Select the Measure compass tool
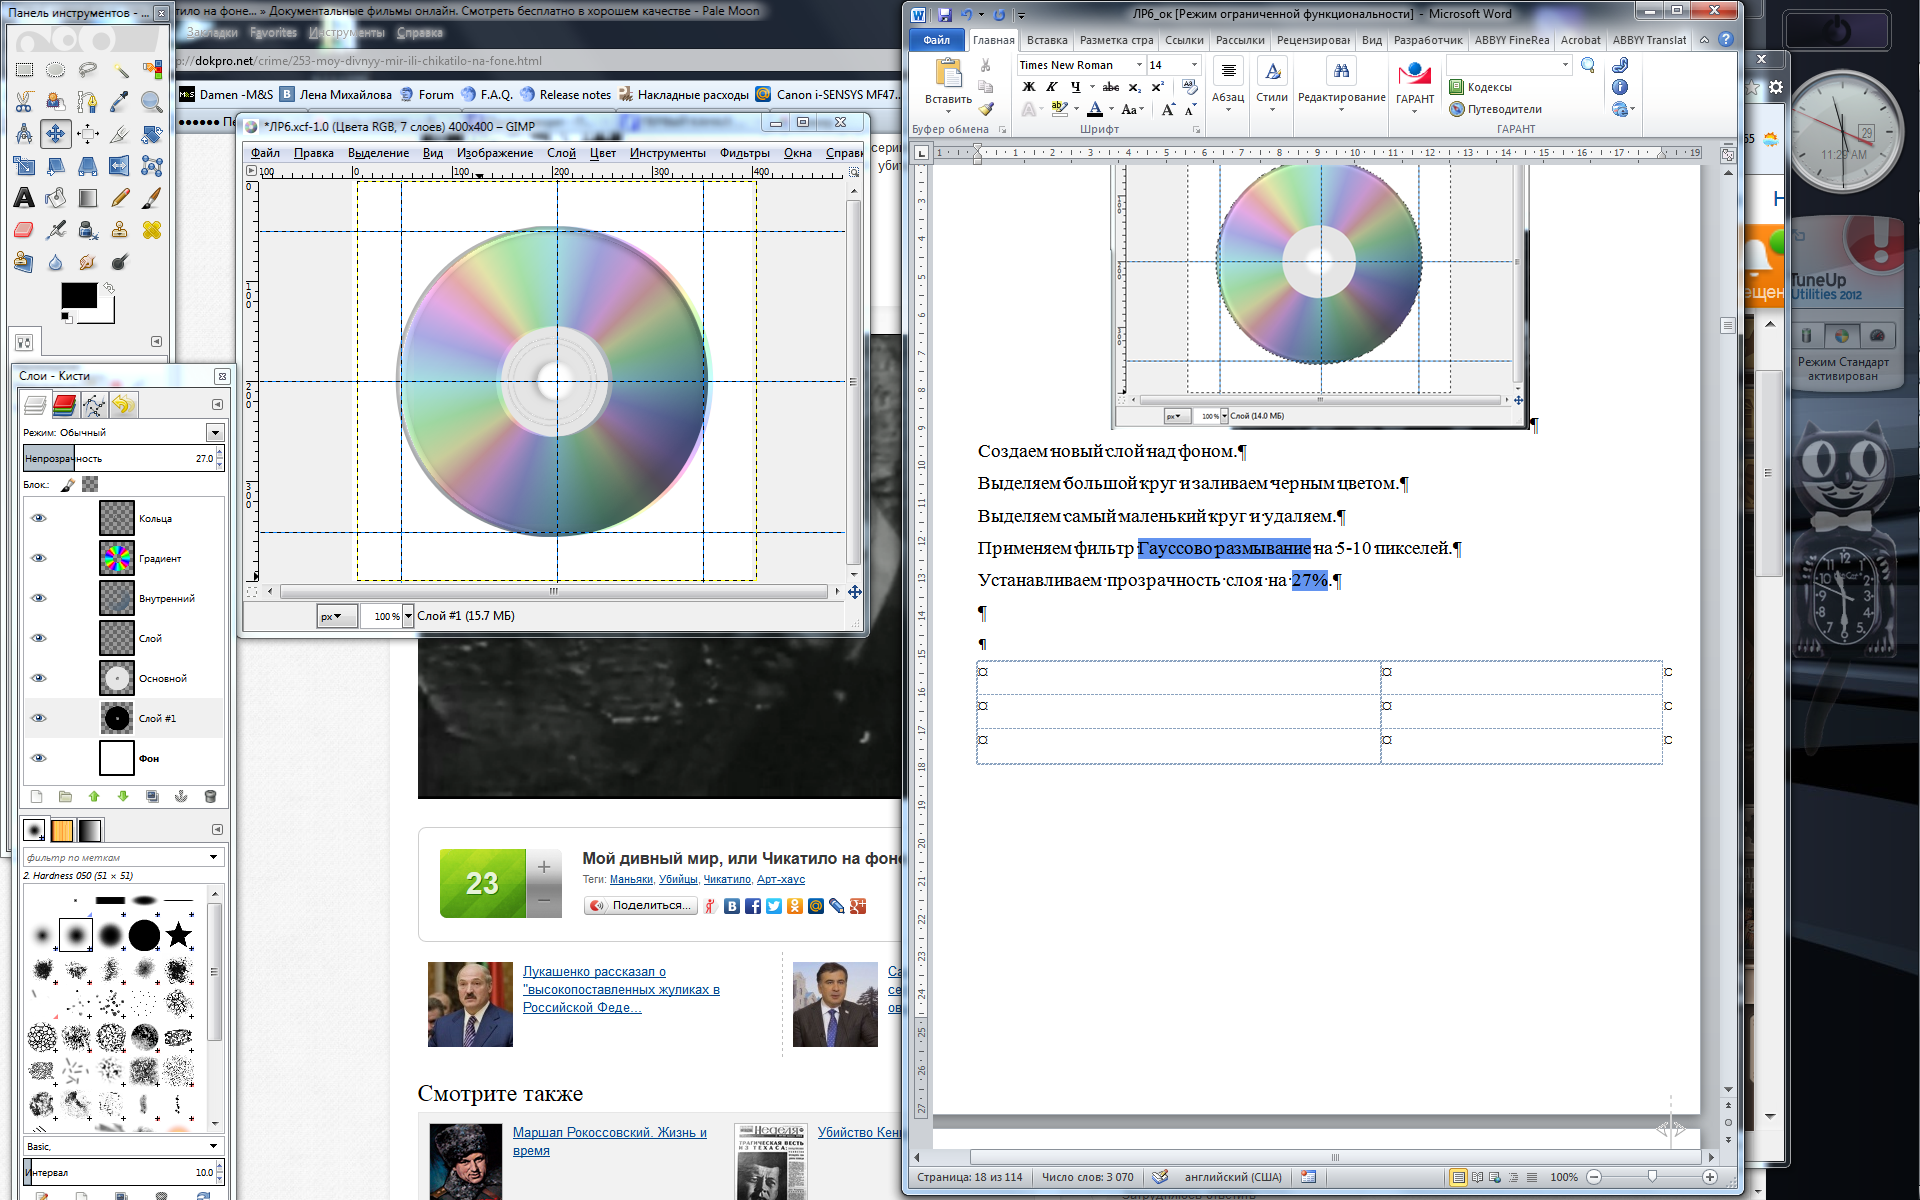This screenshot has height=1200, width=1920. coord(24,134)
